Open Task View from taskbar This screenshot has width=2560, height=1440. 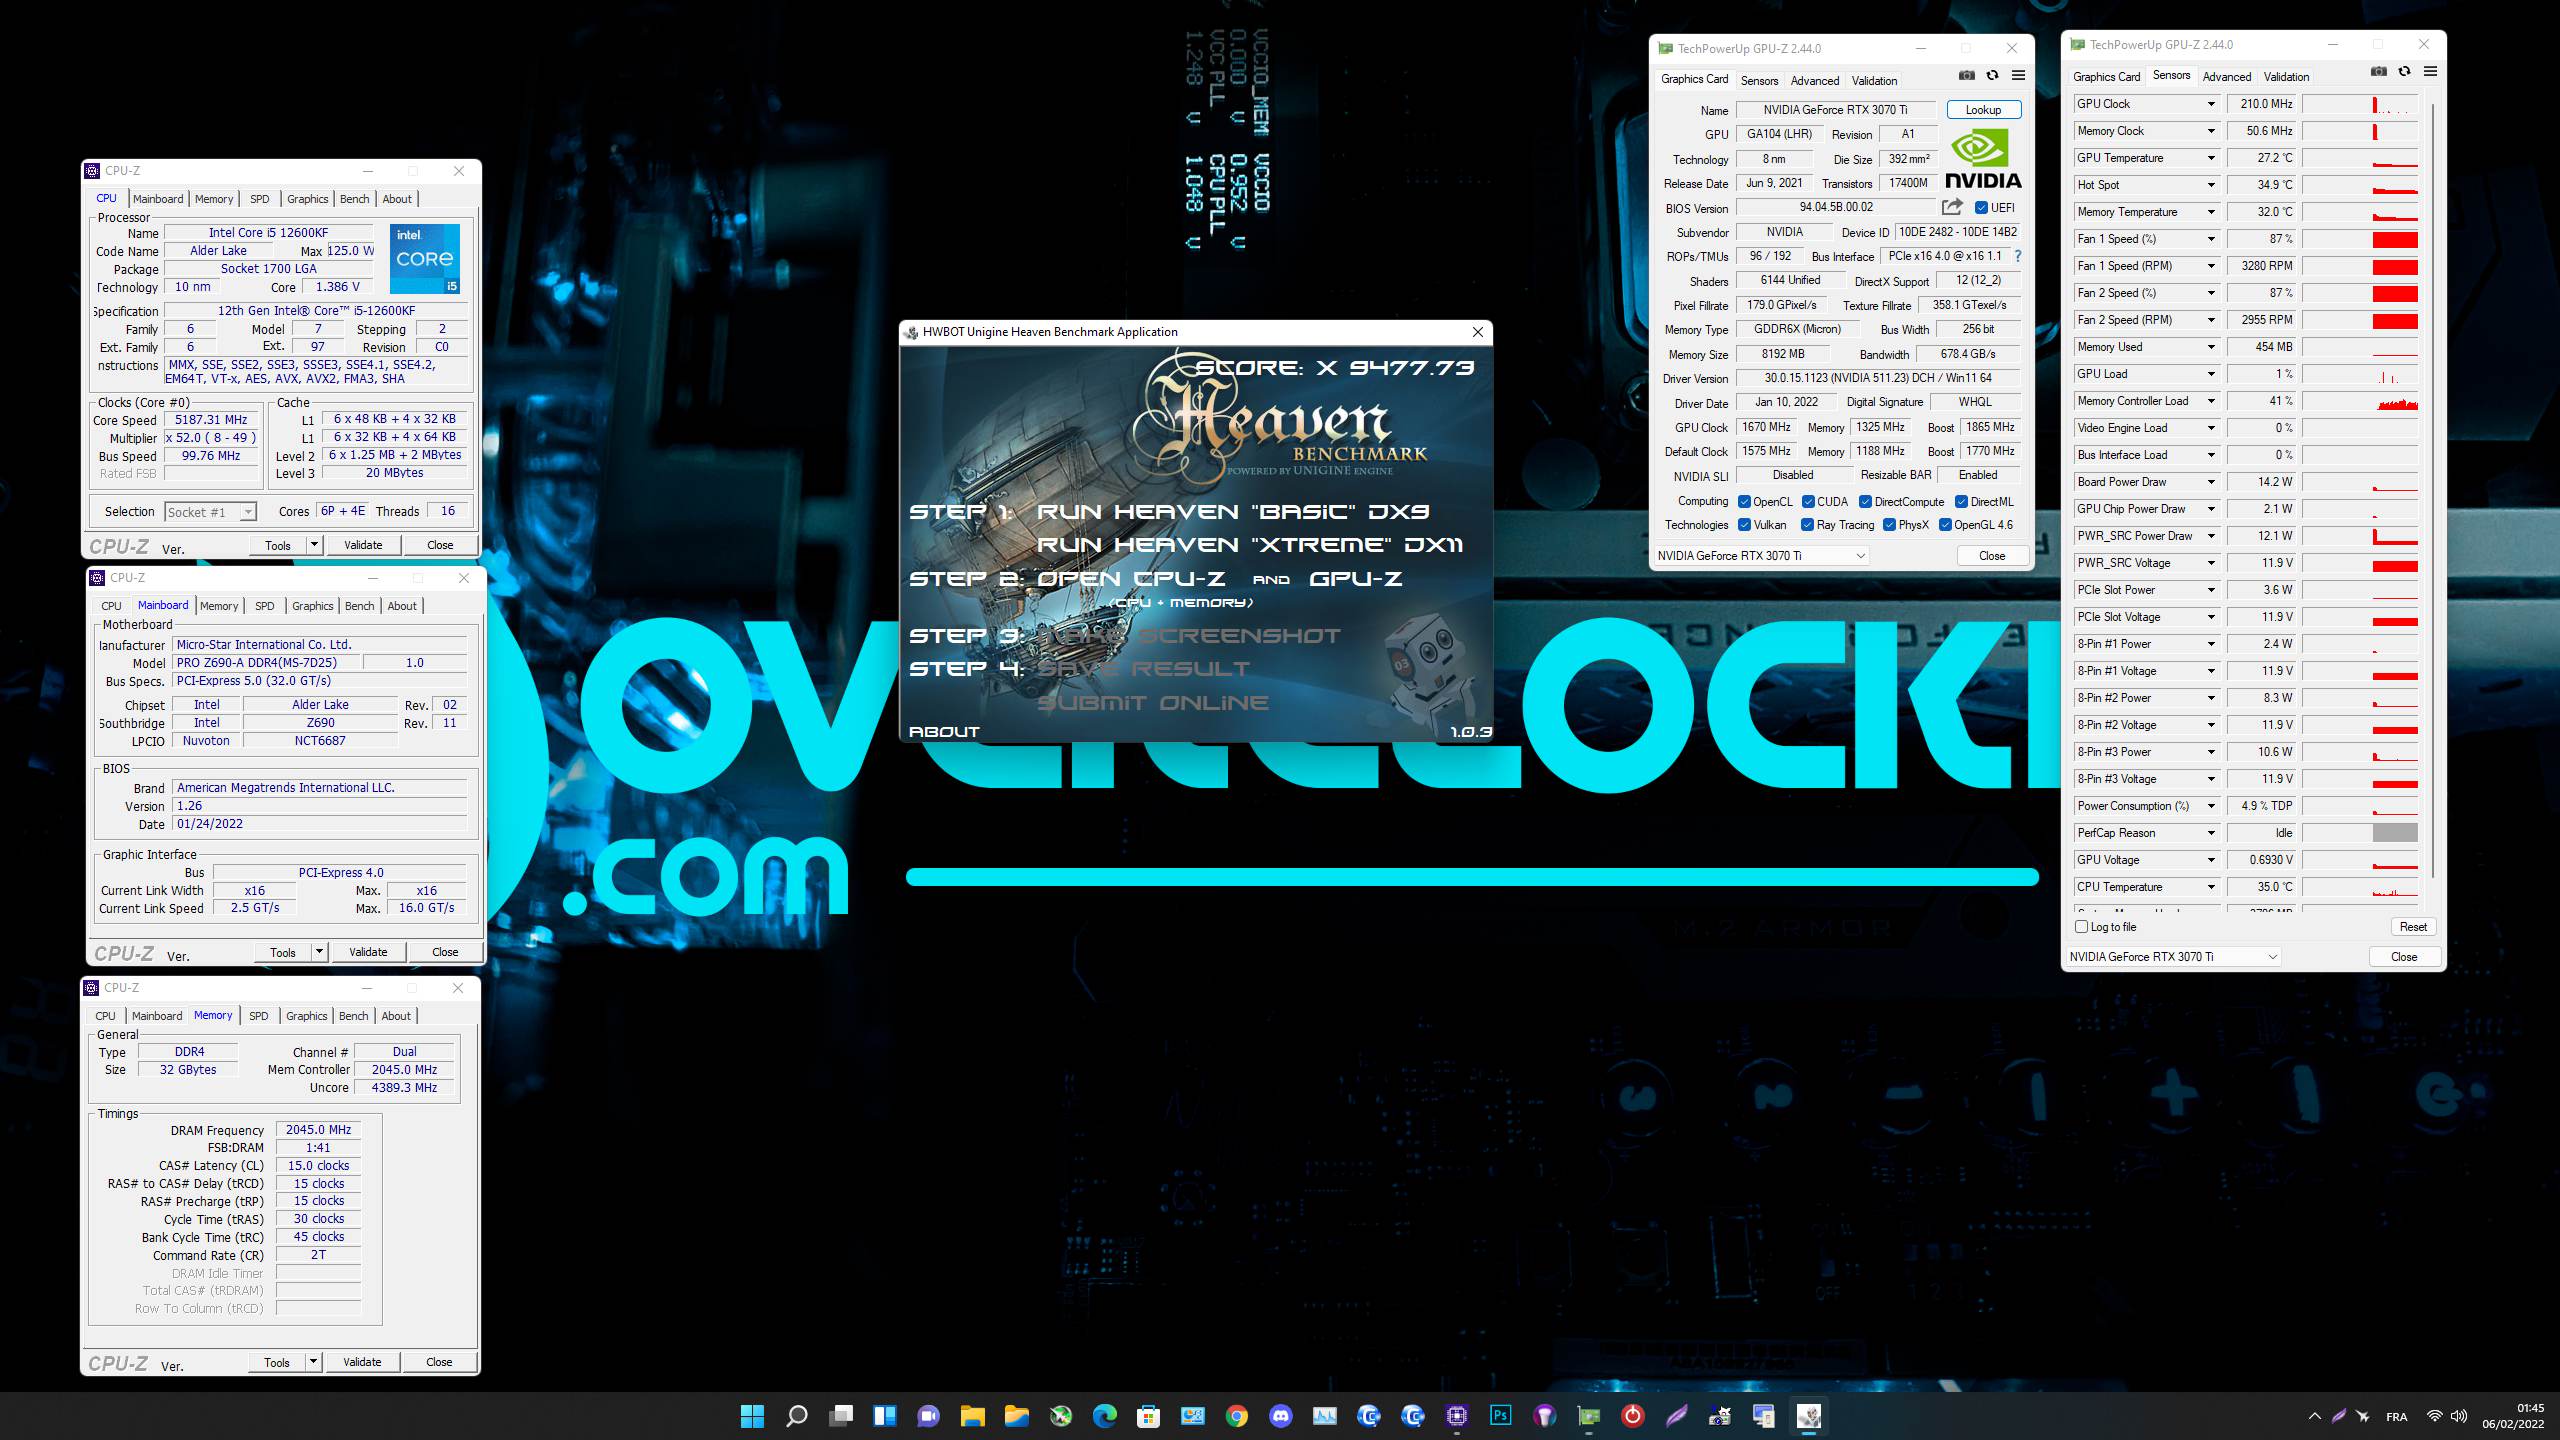pos(840,1416)
